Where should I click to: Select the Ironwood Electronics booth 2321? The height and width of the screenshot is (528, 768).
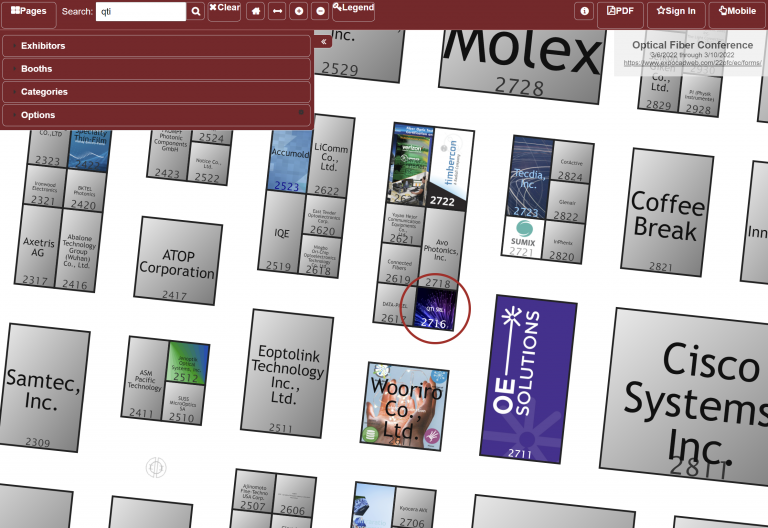click(44, 186)
